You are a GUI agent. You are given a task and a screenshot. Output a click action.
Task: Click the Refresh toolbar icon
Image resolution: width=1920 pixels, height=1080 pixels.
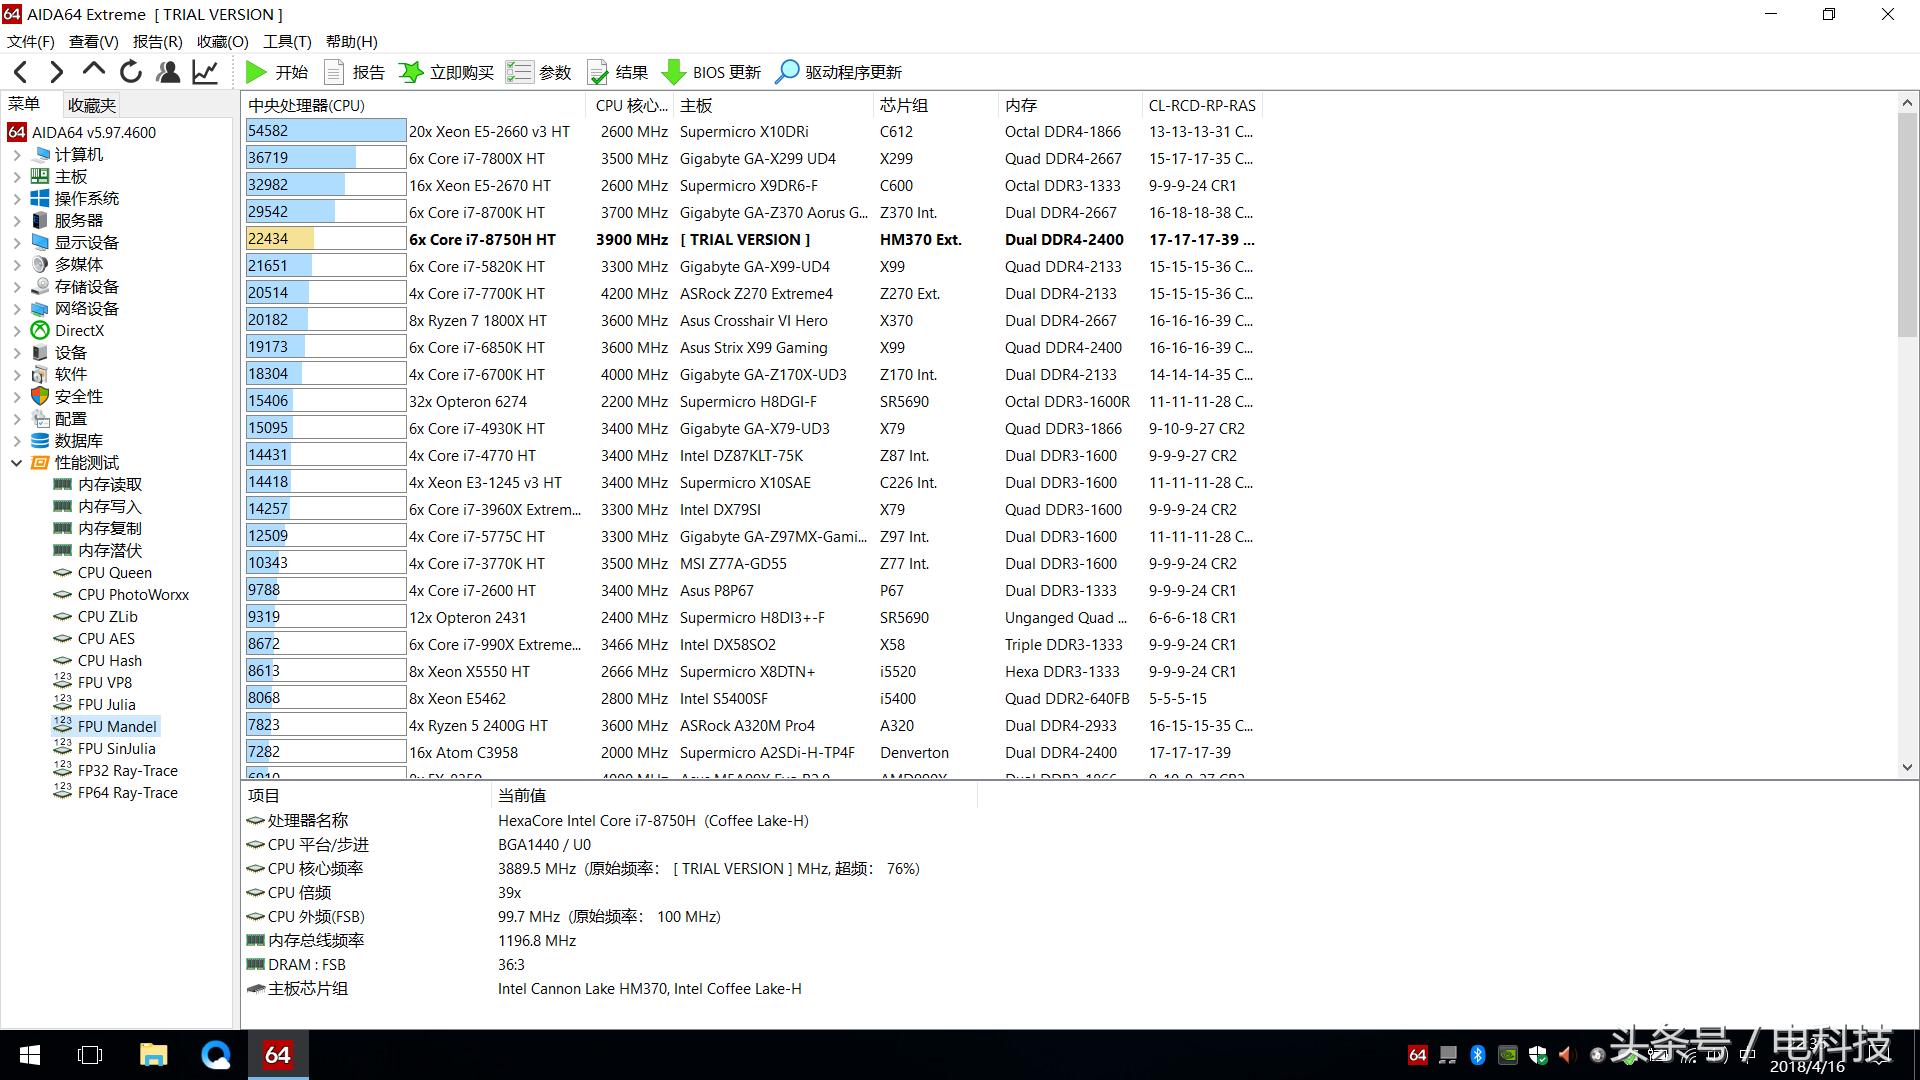(131, 72)
